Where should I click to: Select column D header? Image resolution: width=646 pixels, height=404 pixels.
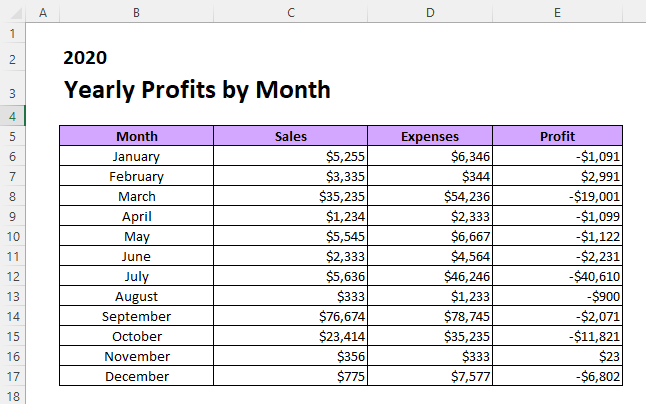click(430, 13)
